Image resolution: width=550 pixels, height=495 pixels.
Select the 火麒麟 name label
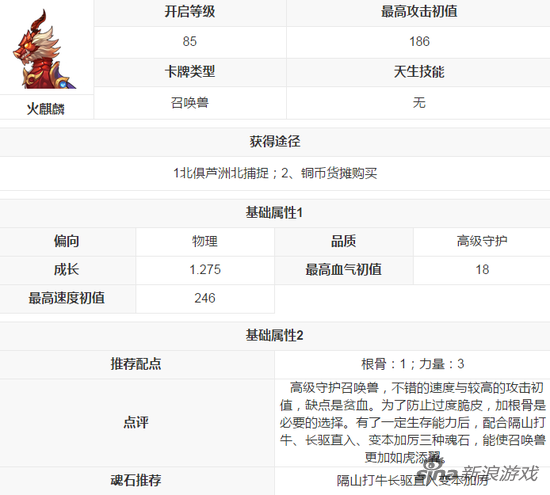pos(46,109)
